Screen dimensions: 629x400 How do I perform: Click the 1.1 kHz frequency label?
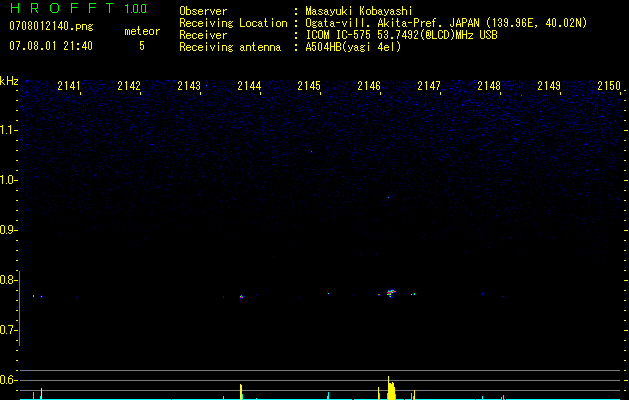[x=8, y=130]
